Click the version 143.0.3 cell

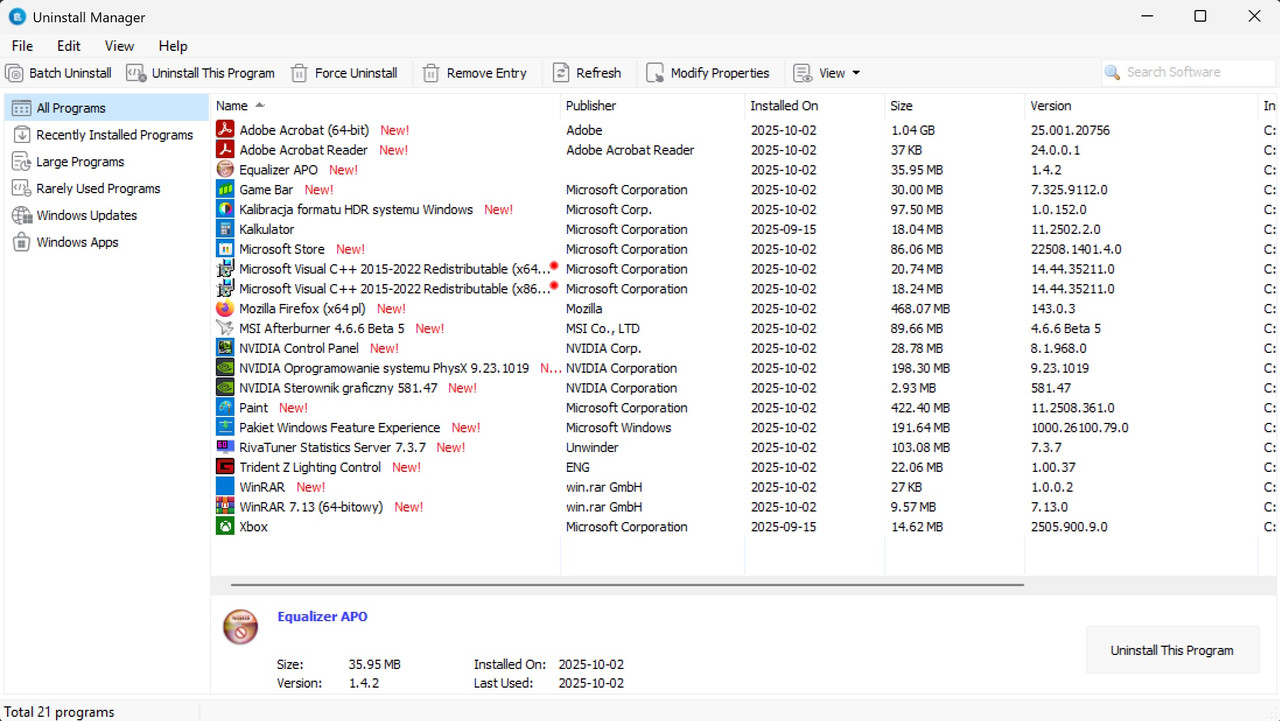click(1053, 309)
